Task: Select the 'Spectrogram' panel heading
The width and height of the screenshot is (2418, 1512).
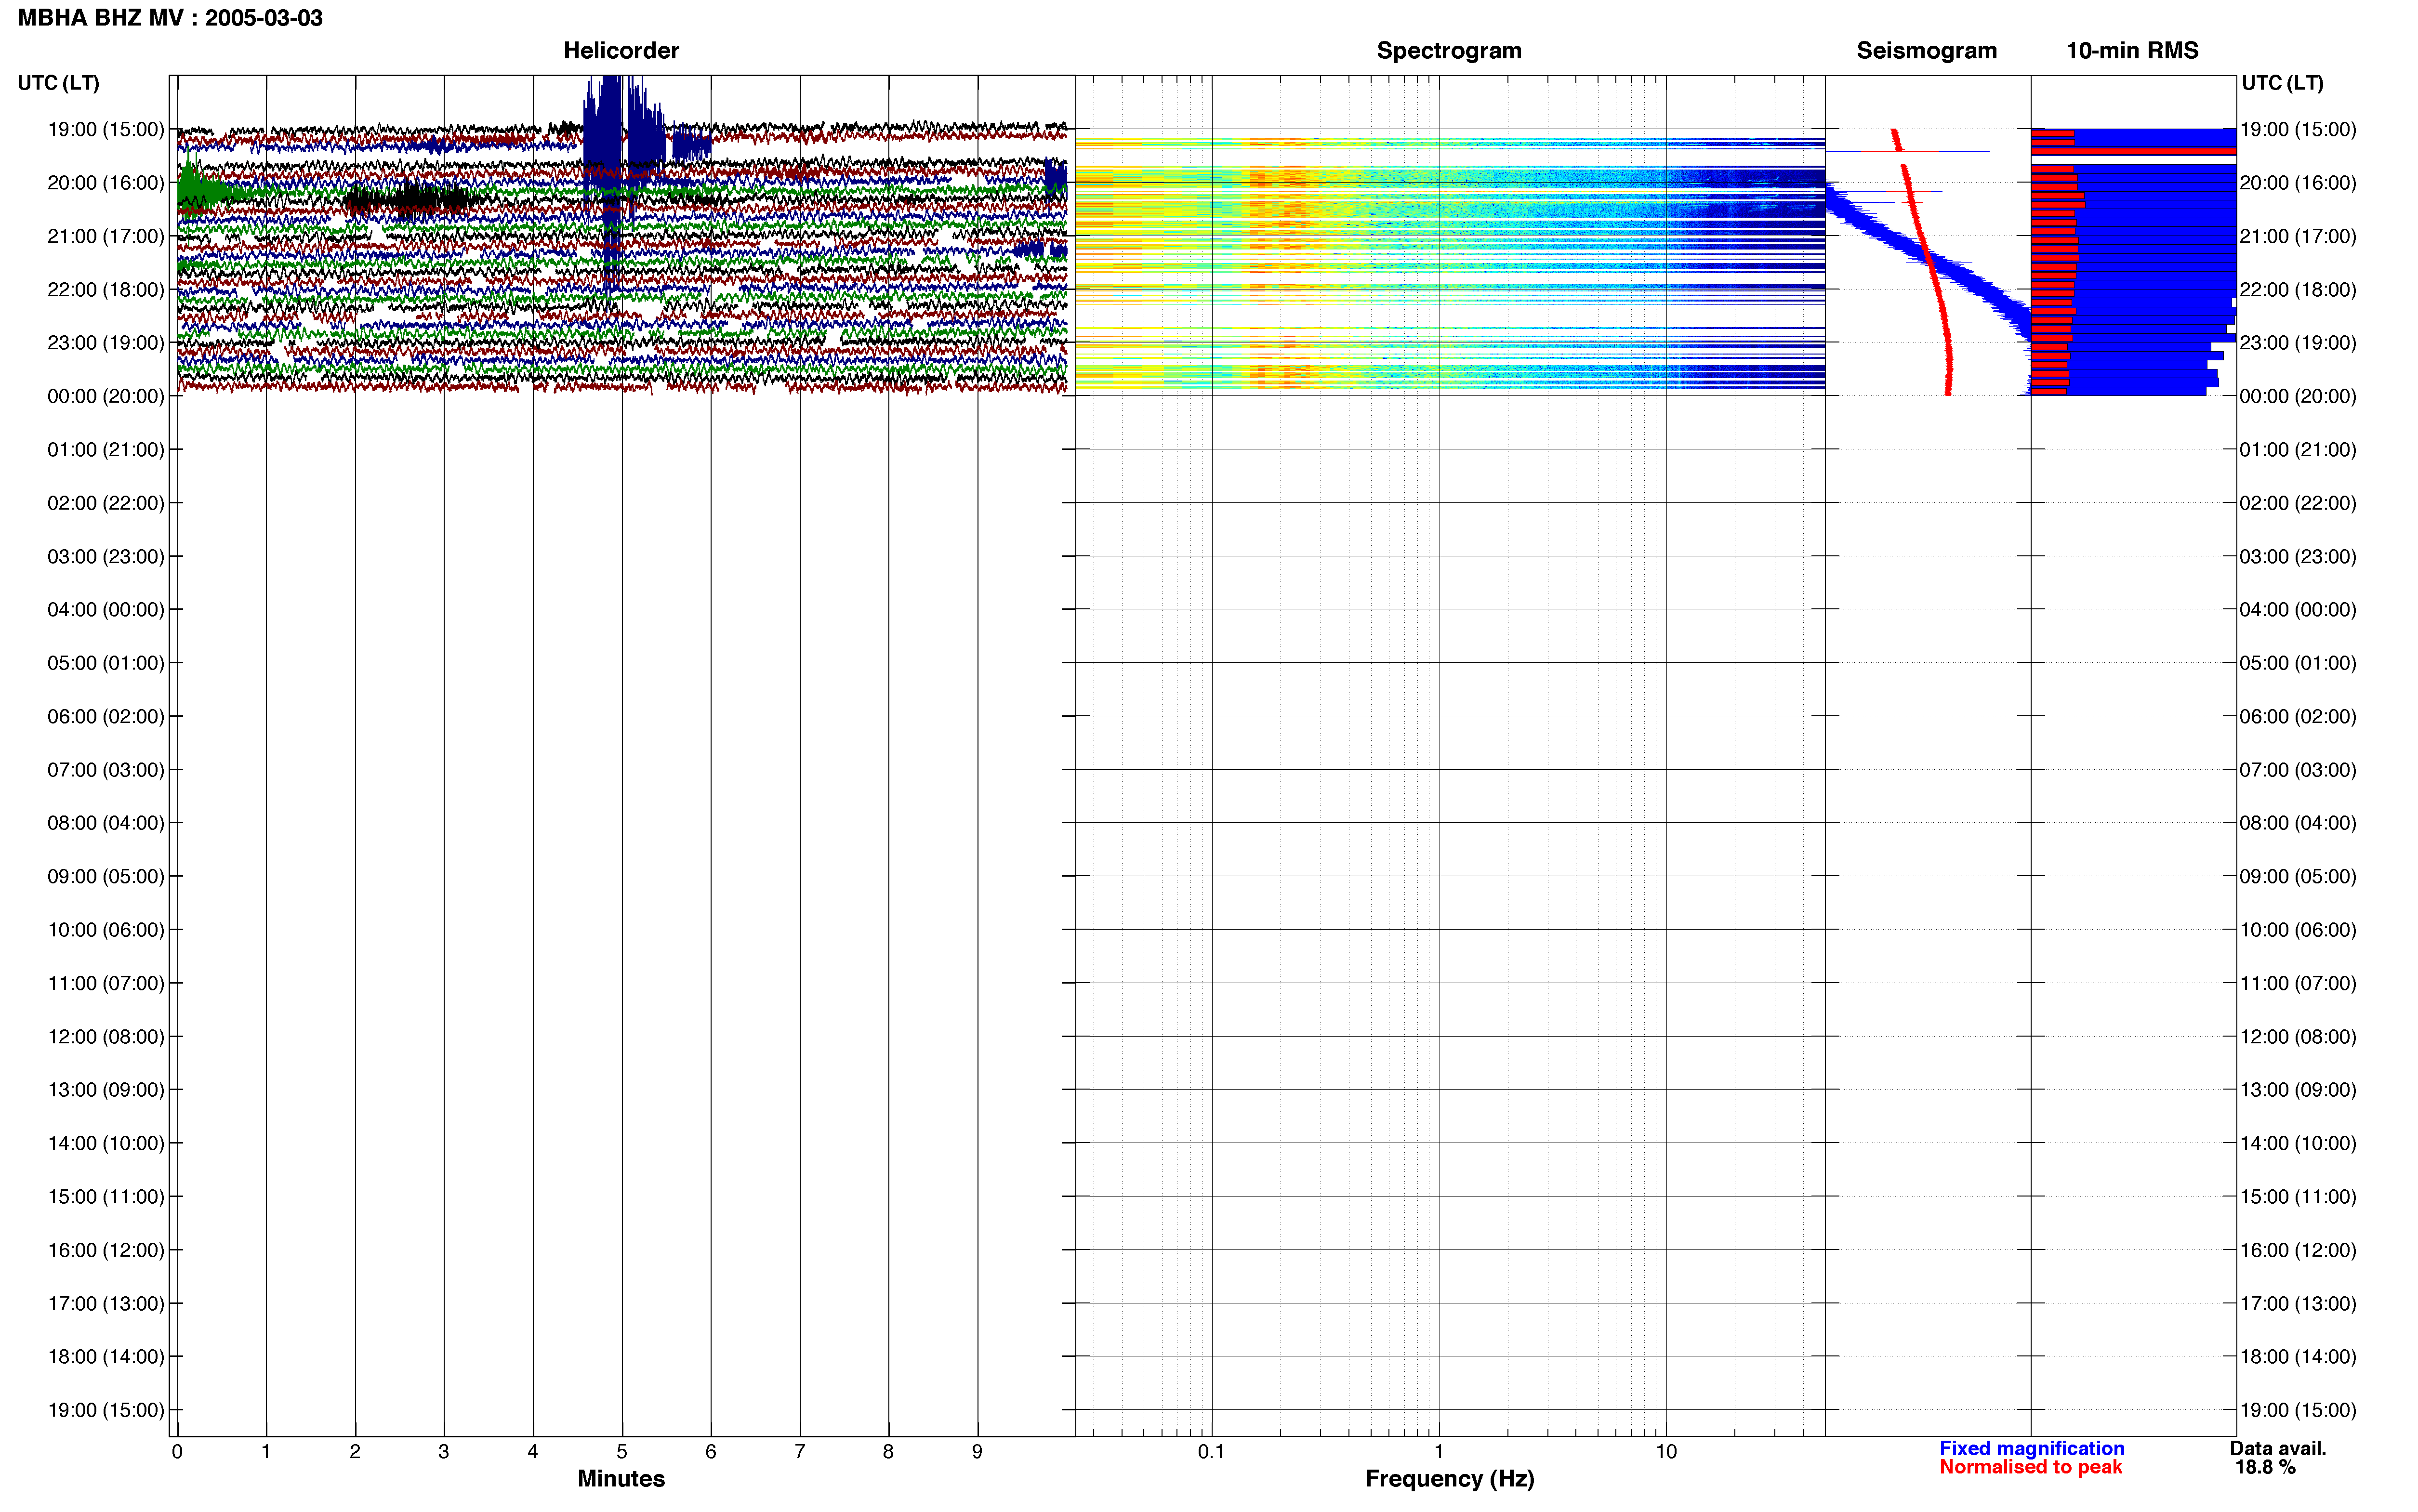Action: 1449,51
